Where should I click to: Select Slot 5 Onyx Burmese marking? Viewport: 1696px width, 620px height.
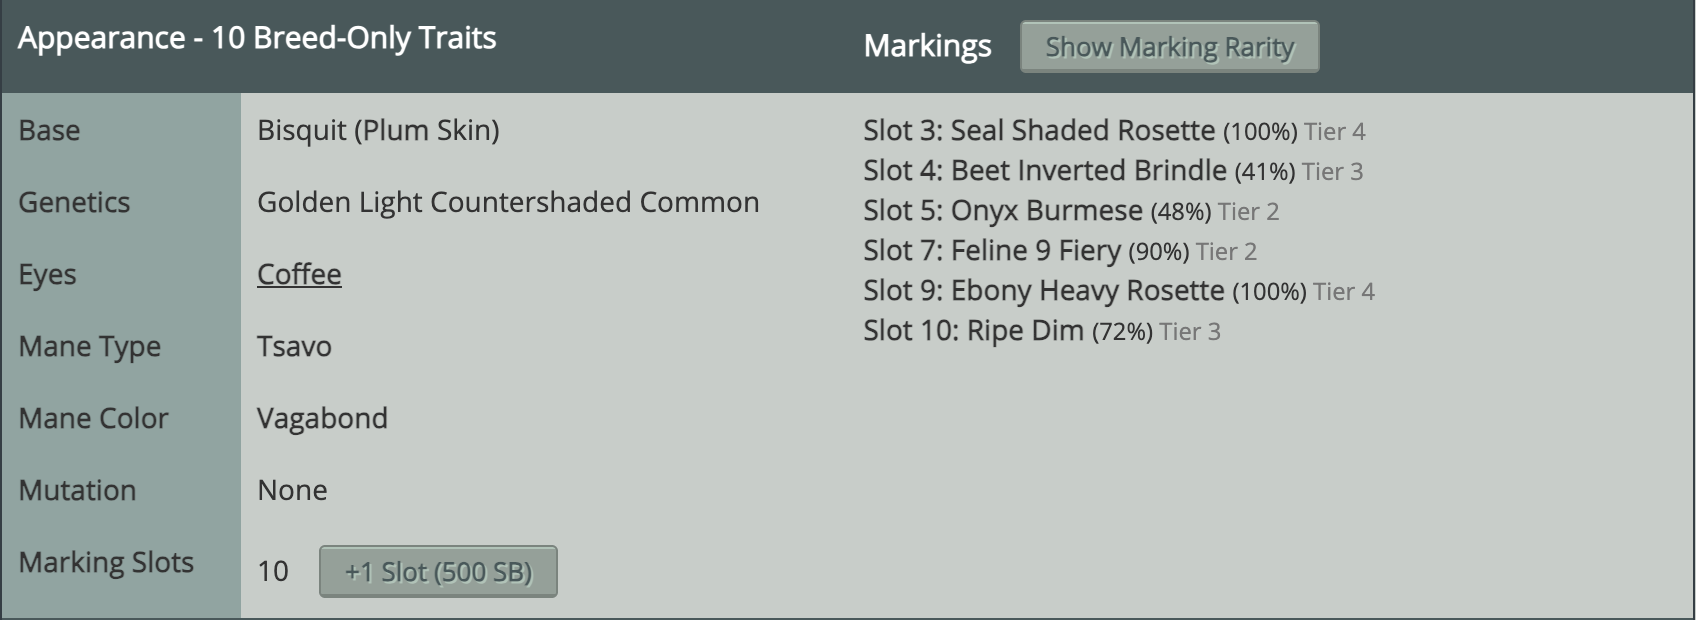click(1071, 211)
